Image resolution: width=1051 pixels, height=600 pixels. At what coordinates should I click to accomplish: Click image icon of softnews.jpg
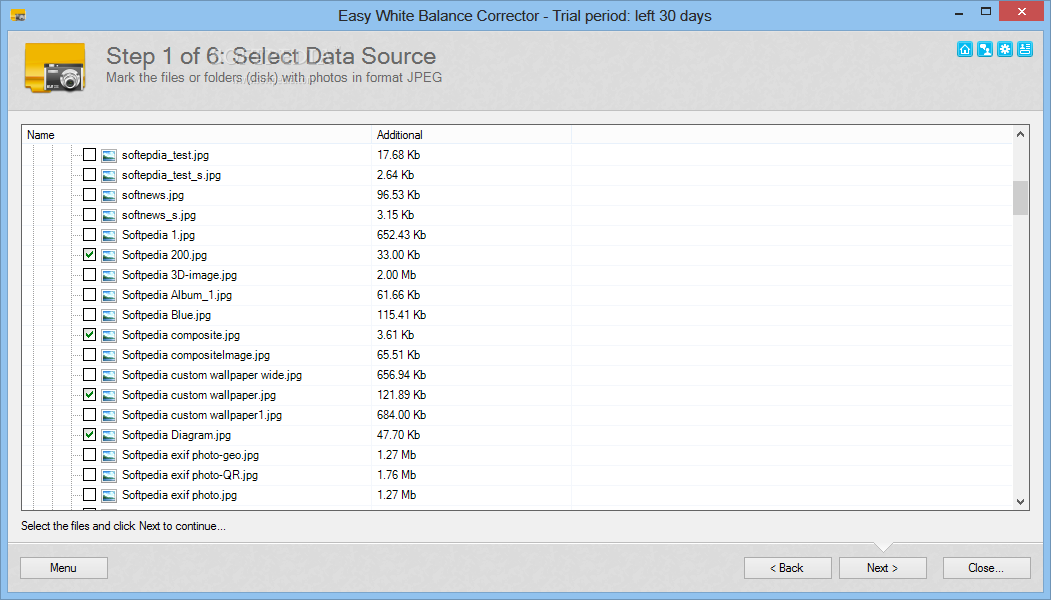(109, 196)
